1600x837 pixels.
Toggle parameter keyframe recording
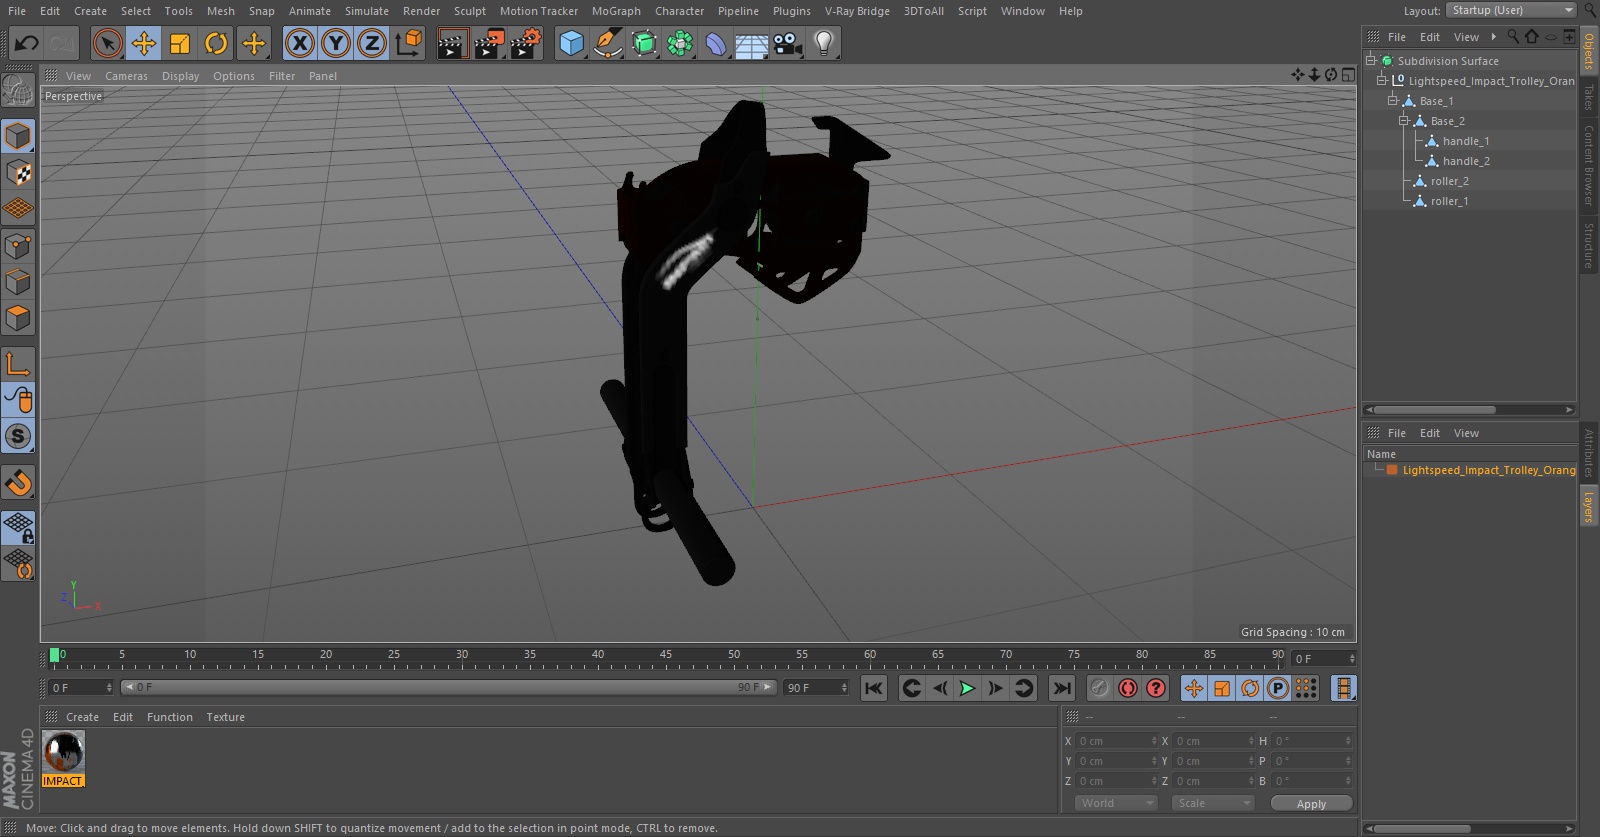pos(1278,688)
